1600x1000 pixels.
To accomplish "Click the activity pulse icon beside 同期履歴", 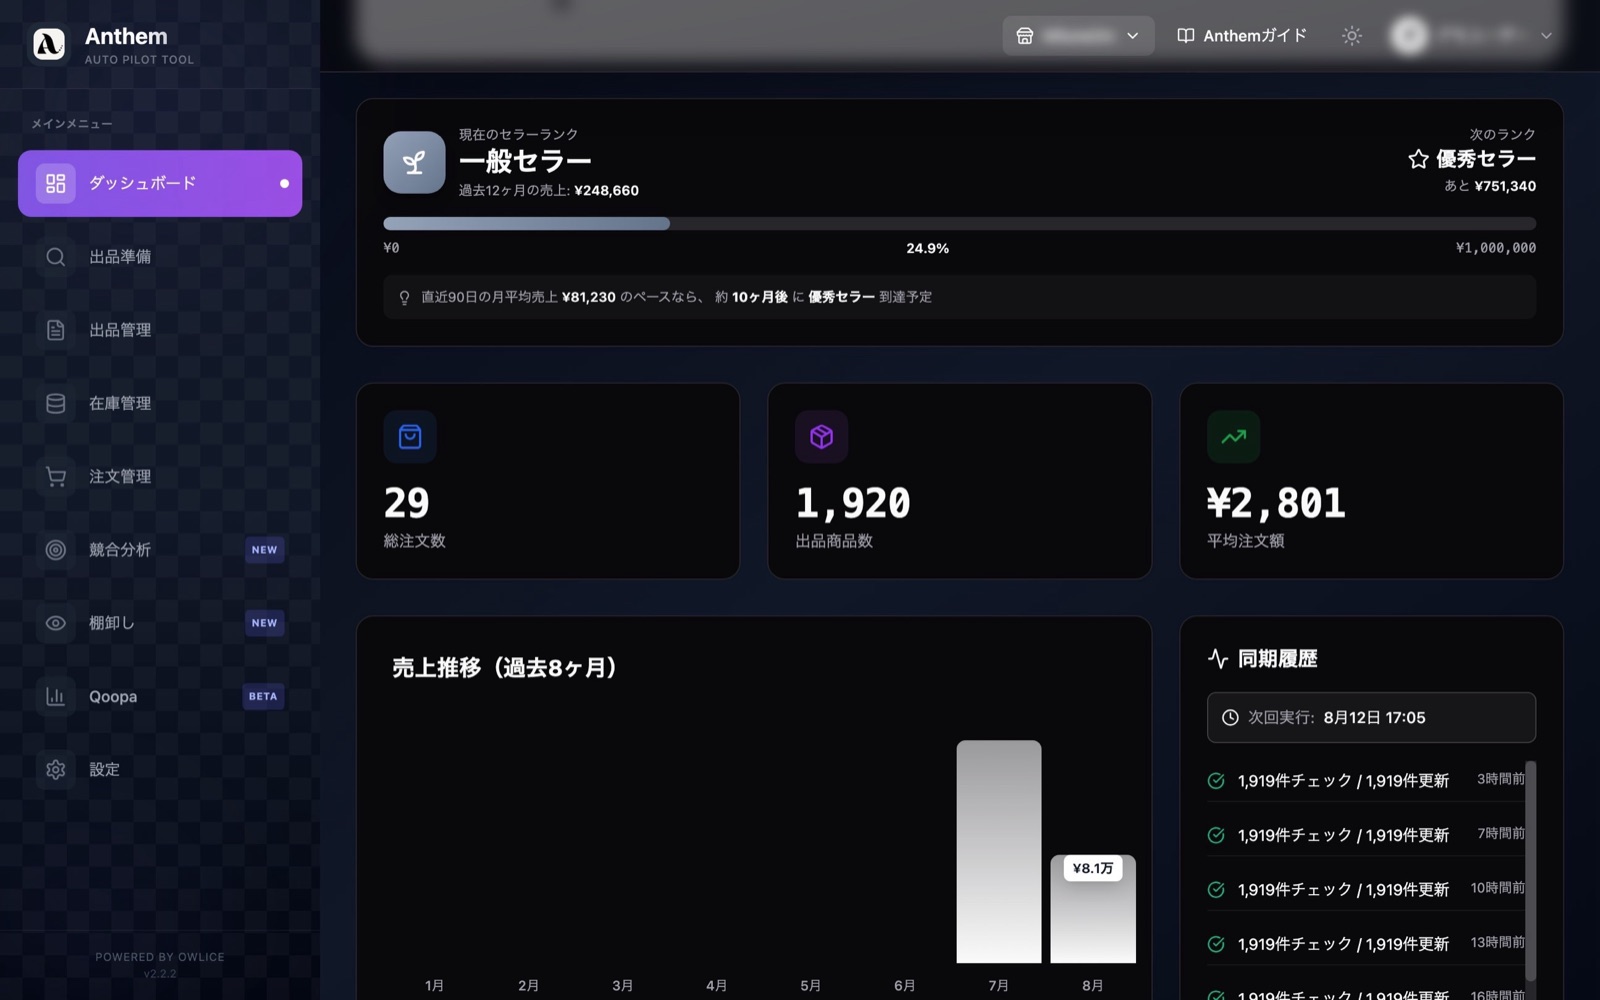I will [1218, 659].
